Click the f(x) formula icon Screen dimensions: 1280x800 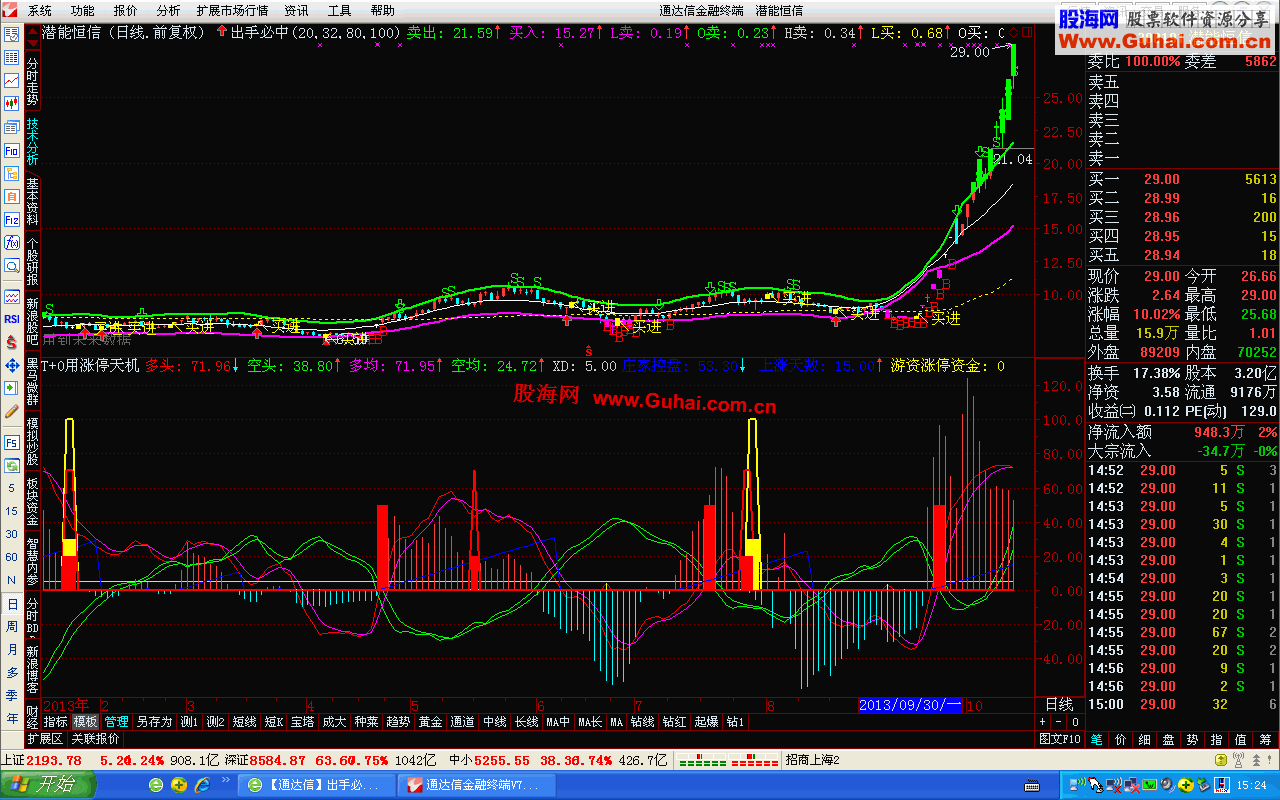point(12,242)
